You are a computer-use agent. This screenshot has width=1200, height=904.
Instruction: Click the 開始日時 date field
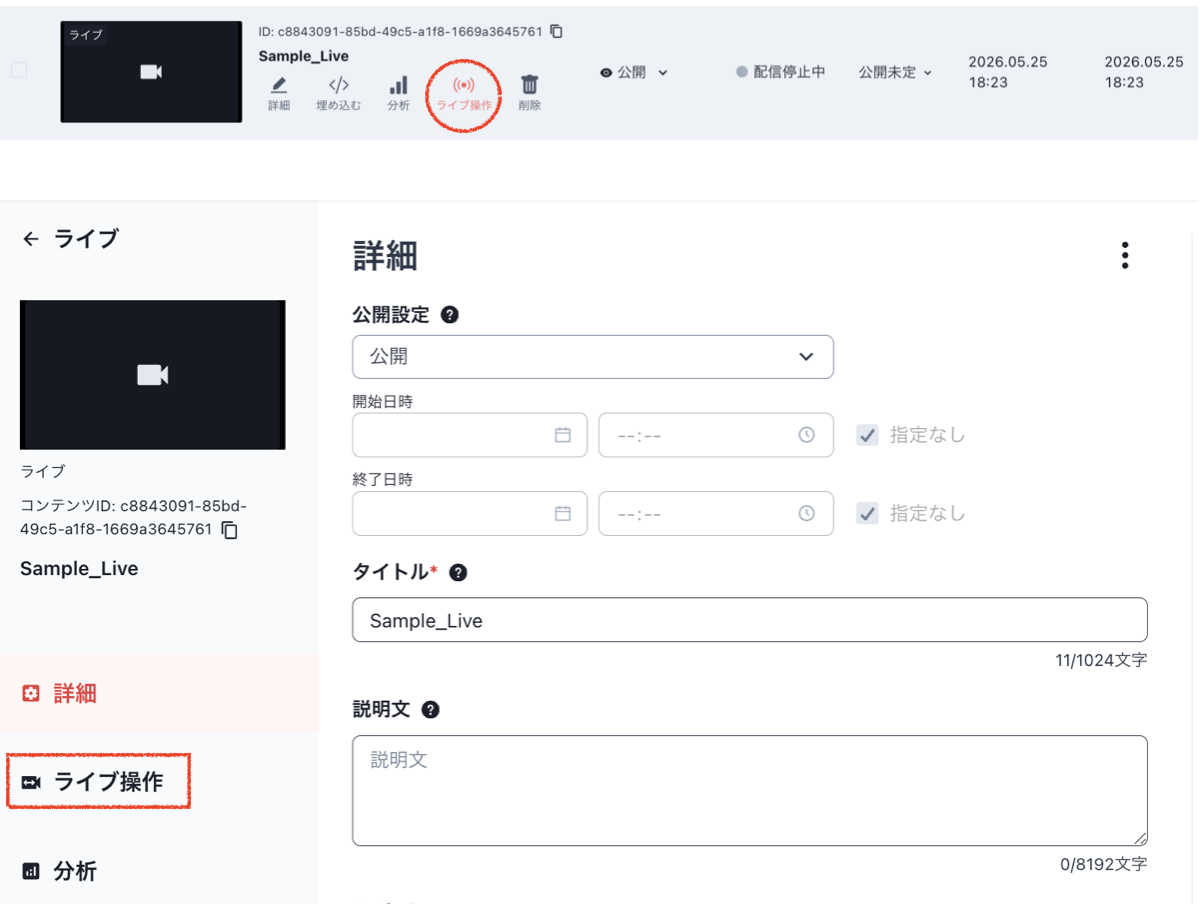coord(470,435)
